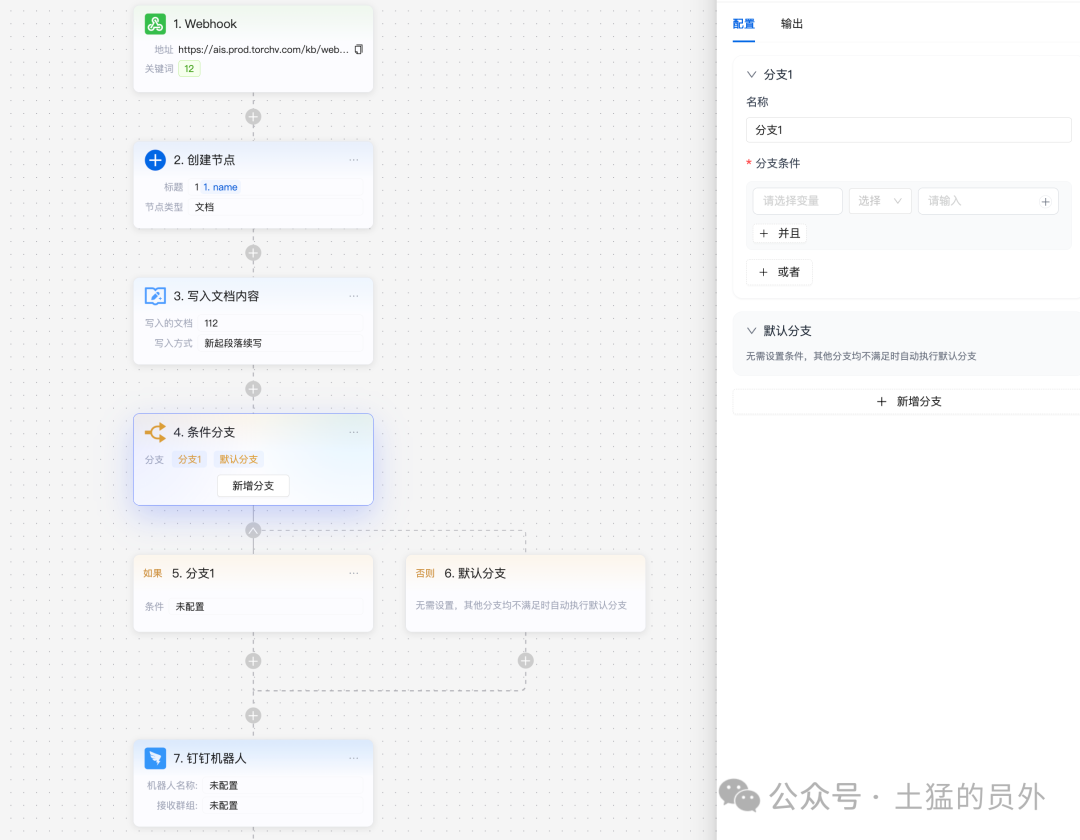The image size is (1080, 840).
Task: Open the 分支1 node more options menu
Action: (353, 574)
